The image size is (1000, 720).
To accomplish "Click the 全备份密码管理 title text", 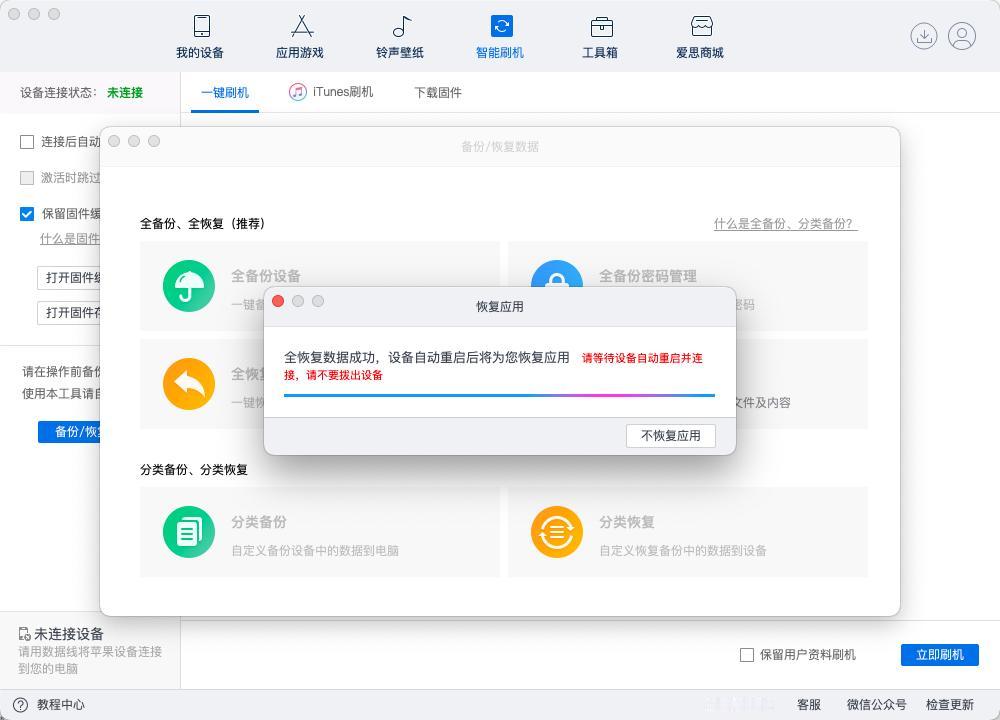I will (x=648, y=276).
